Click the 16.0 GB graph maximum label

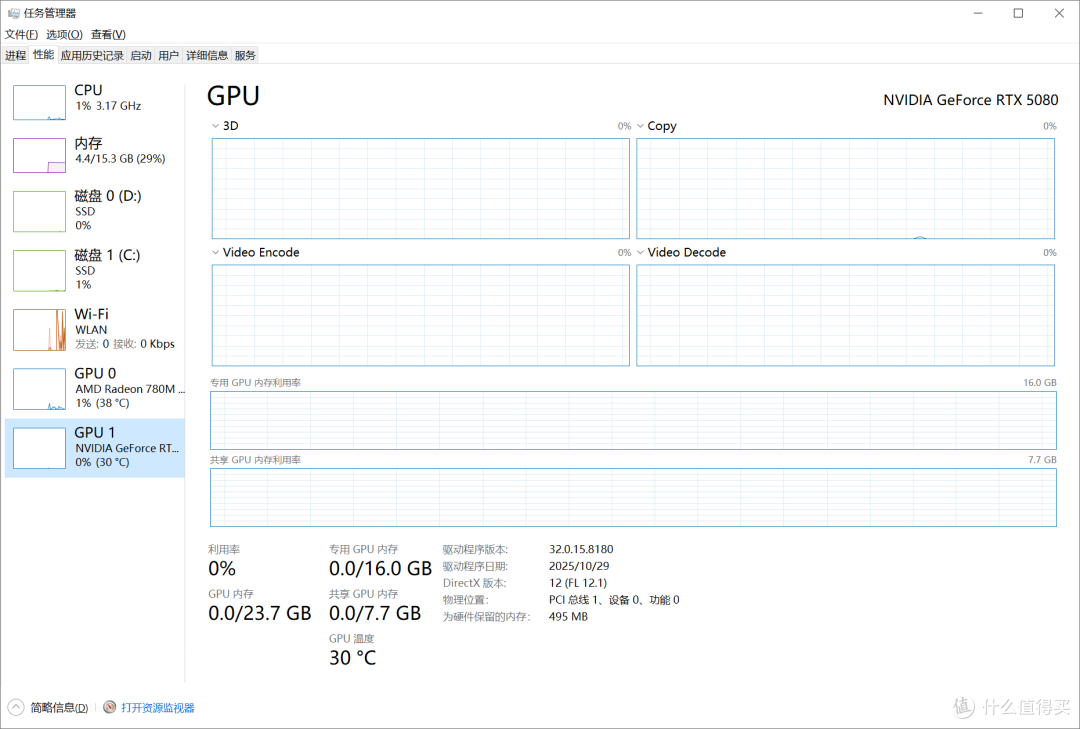[x=1039, y=382]
